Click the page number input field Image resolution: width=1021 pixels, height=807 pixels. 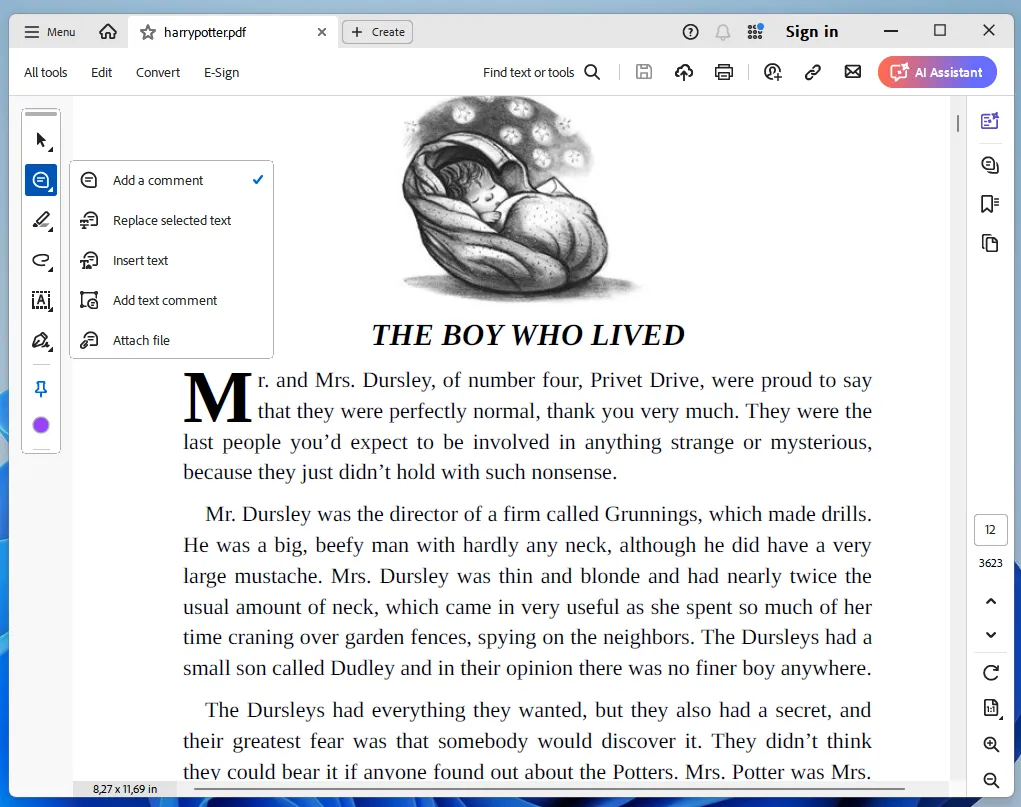pyautogui.click(x=989, y=529)
